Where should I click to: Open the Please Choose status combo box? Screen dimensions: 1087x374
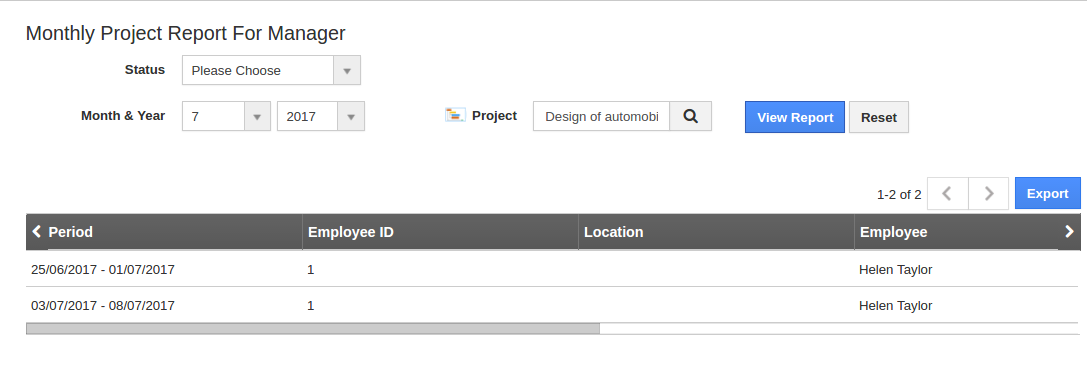[x=271, y=71]
